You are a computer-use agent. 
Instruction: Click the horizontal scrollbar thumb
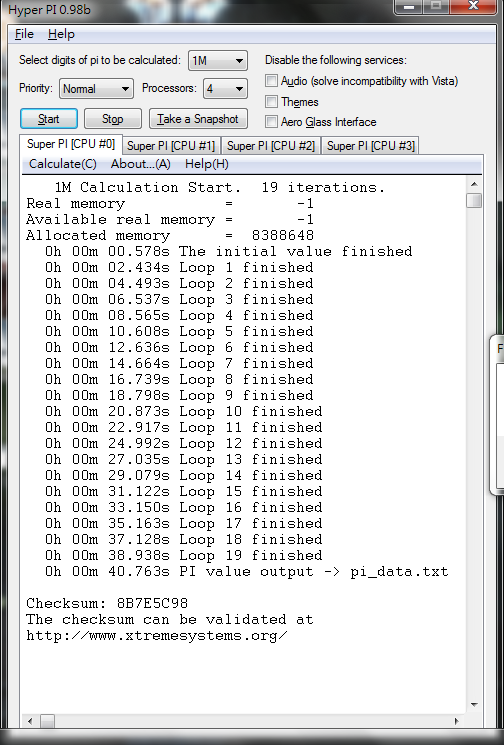coord(47,721)
